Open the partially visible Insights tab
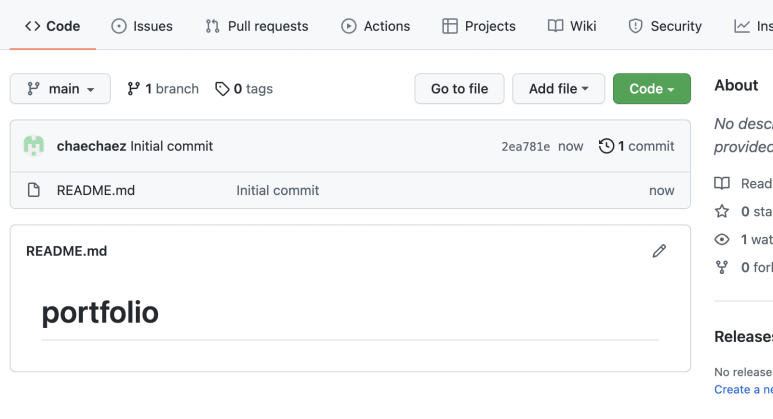The width and height of the screenshot is (773, 419). (x=753, y=26)
